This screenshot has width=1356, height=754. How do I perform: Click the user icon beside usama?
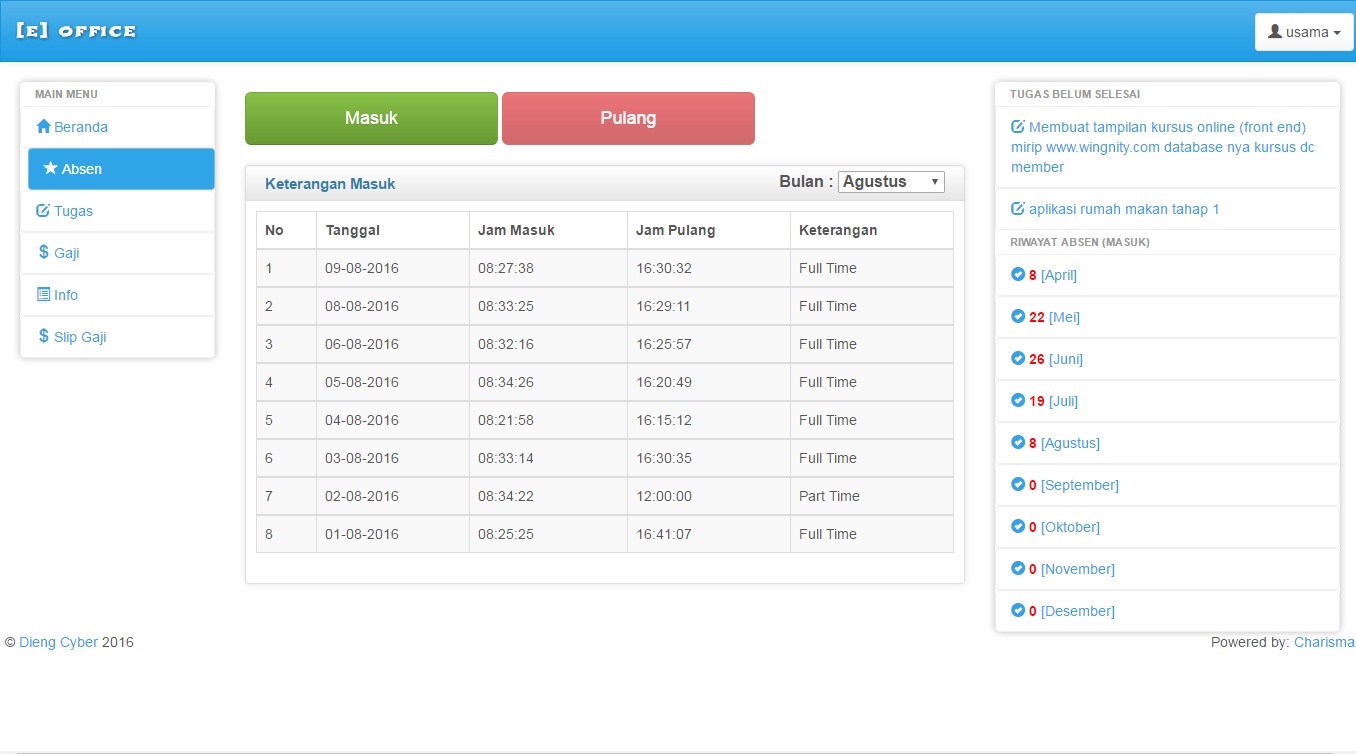1275,32
